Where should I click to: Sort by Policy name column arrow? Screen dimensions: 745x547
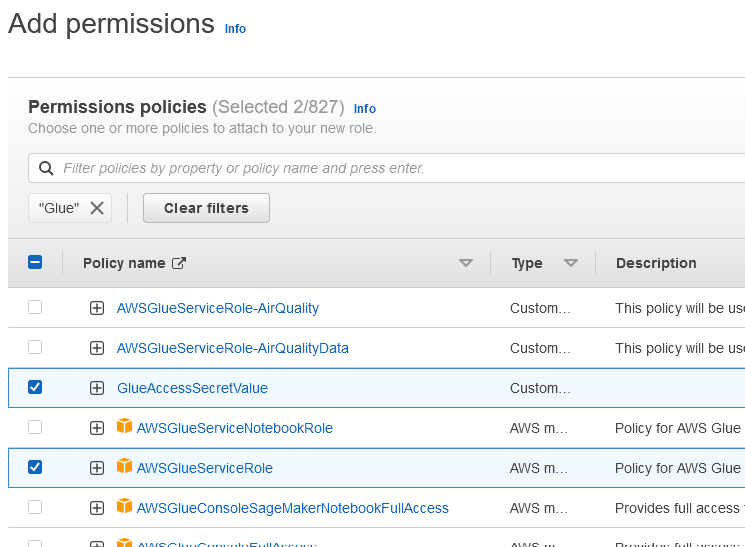pos(465,263)
